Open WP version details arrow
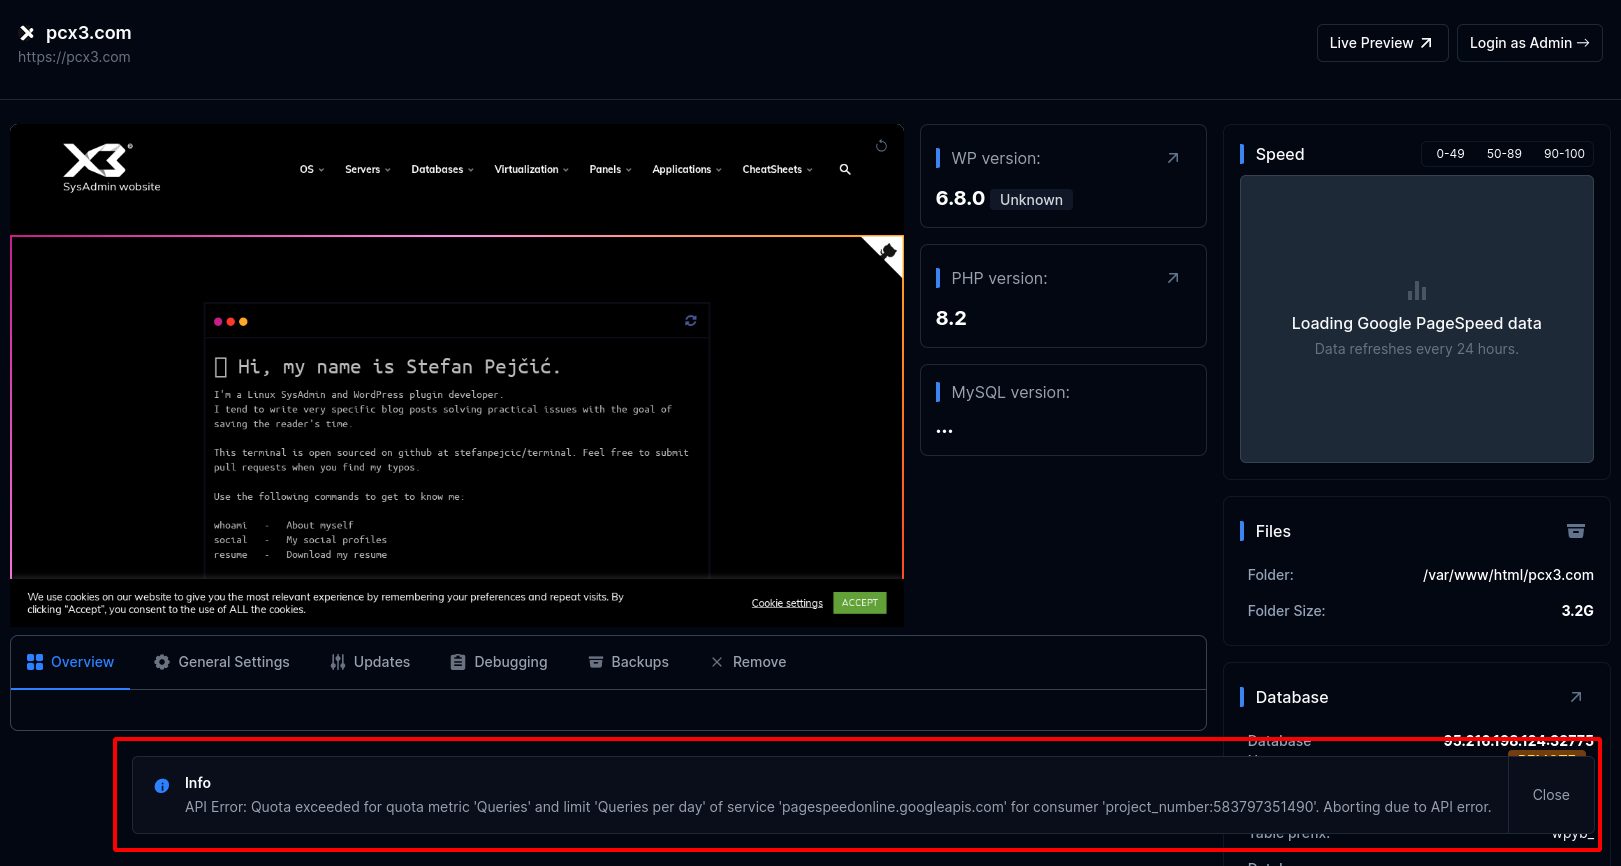1621x866 pixels. click(x=1173, y=158)
